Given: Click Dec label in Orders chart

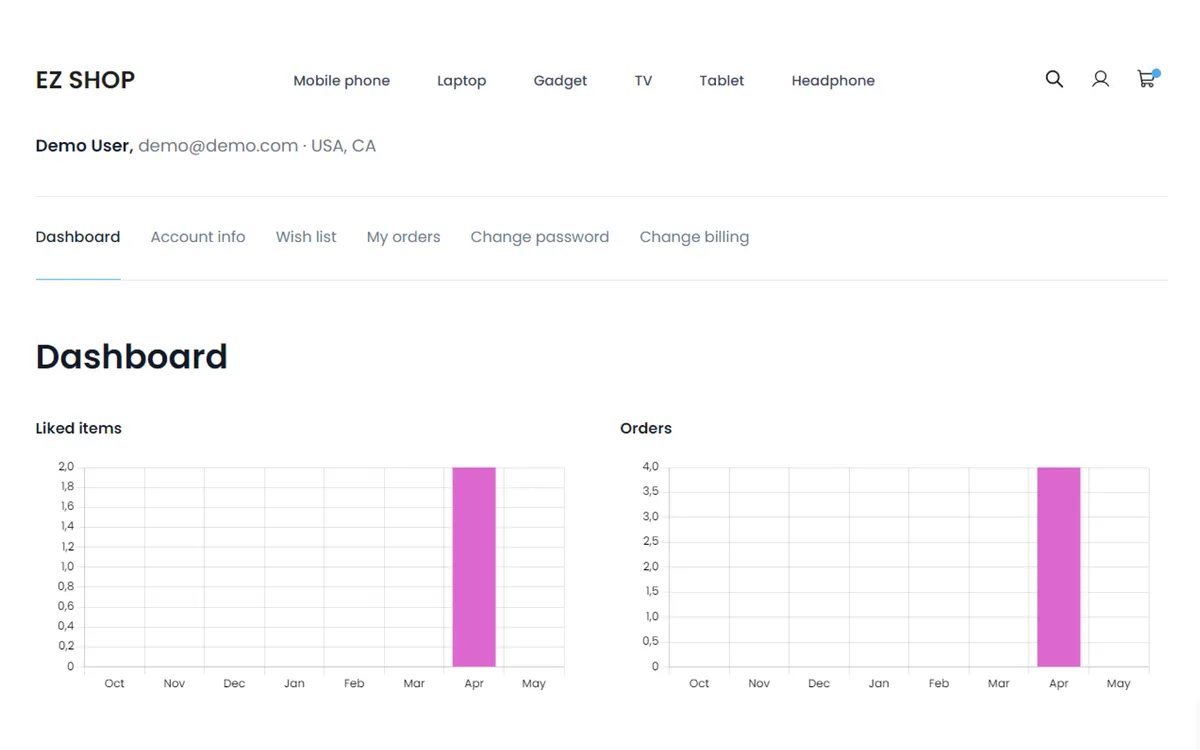Looking at the screenshot, I should (819, 684).
